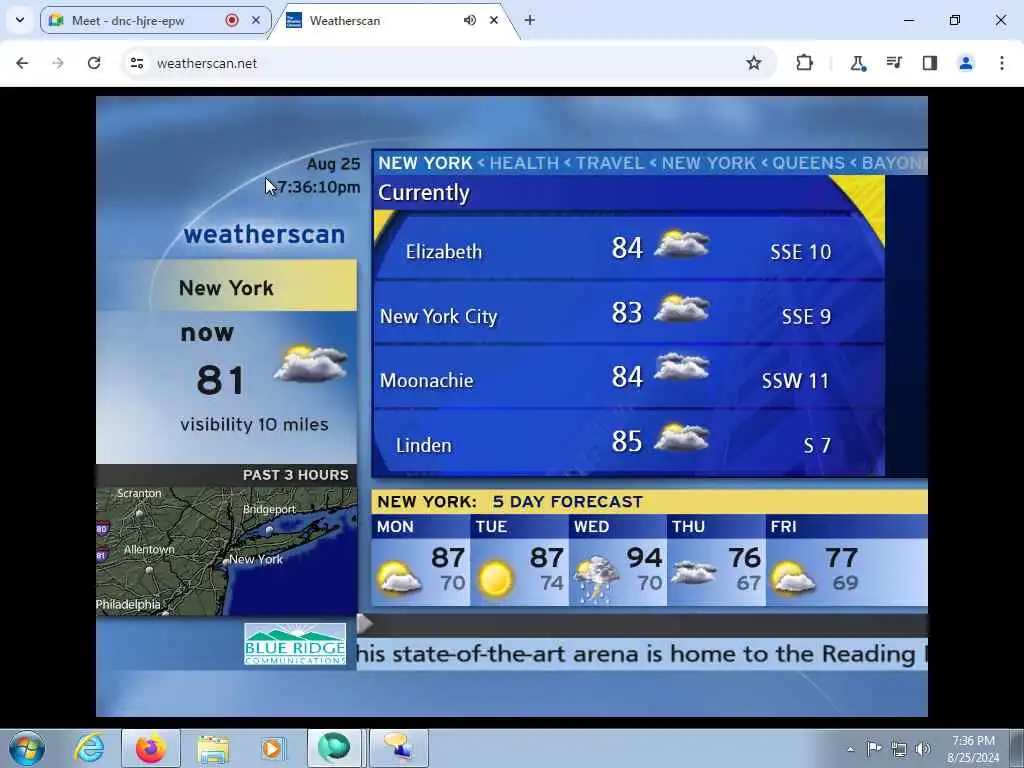Click the Elizabeth conditions row

[629, 249]
